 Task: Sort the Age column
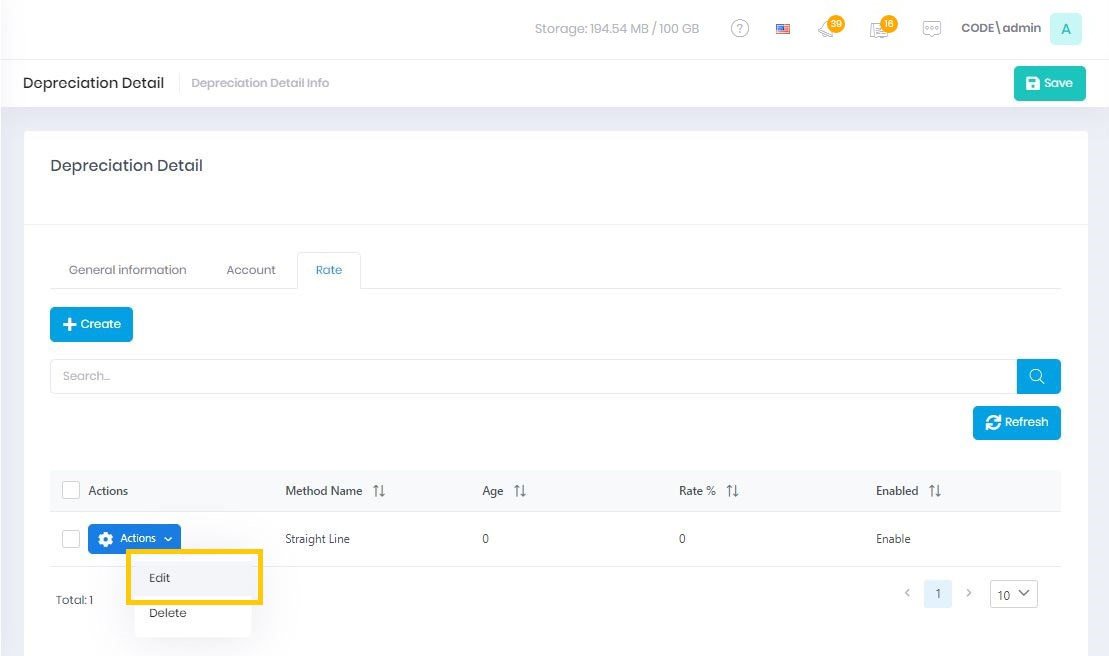(x=520, y=491)
